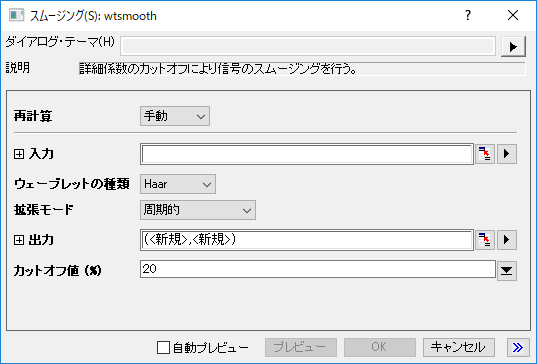Viewport: 537px width, 364px height.
Task: Click the help question mark in title bar
Action: tap(468, 15)
